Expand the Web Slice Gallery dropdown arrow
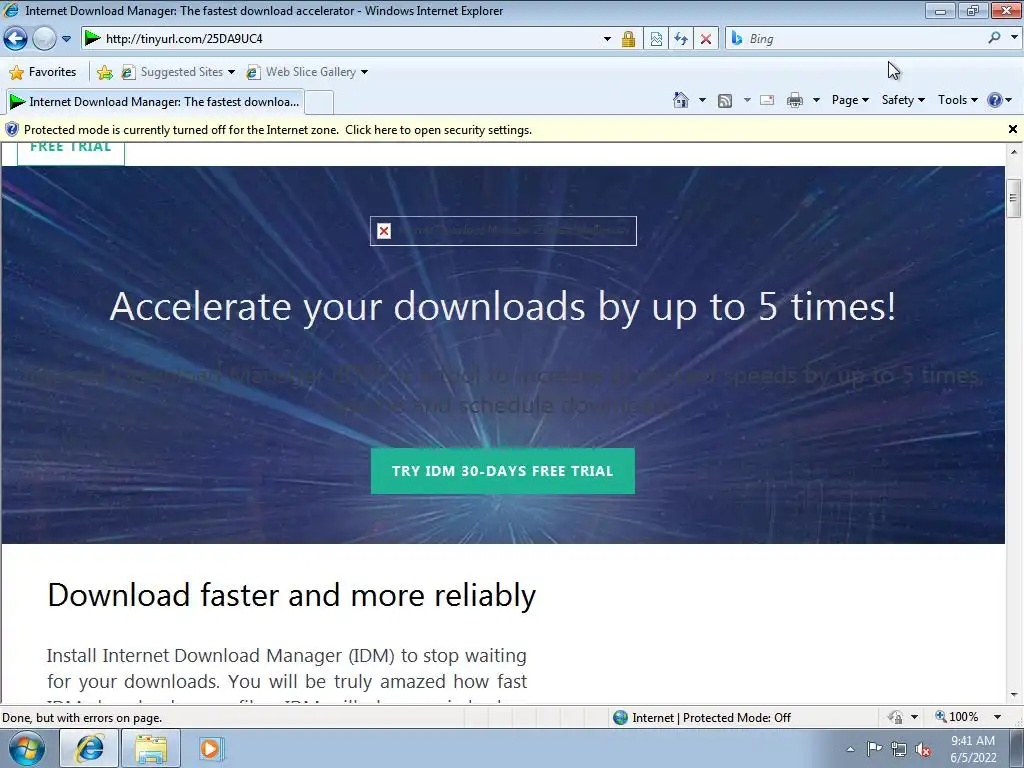The height and width of the screenshot is (768, 1024). (364, 72)
